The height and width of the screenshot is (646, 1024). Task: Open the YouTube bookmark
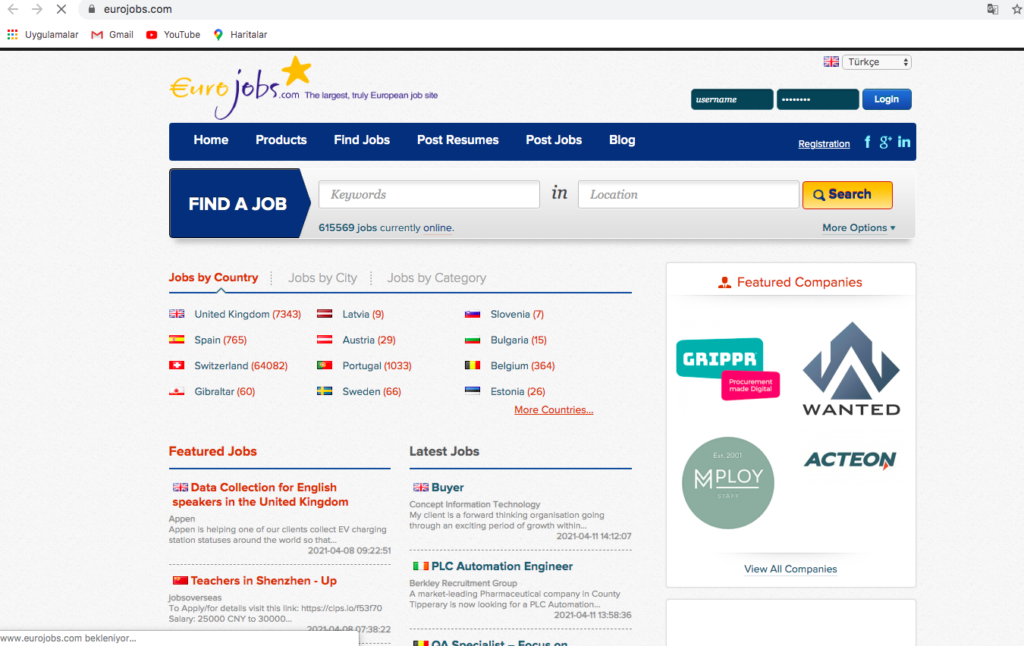[x=173, y=34]
